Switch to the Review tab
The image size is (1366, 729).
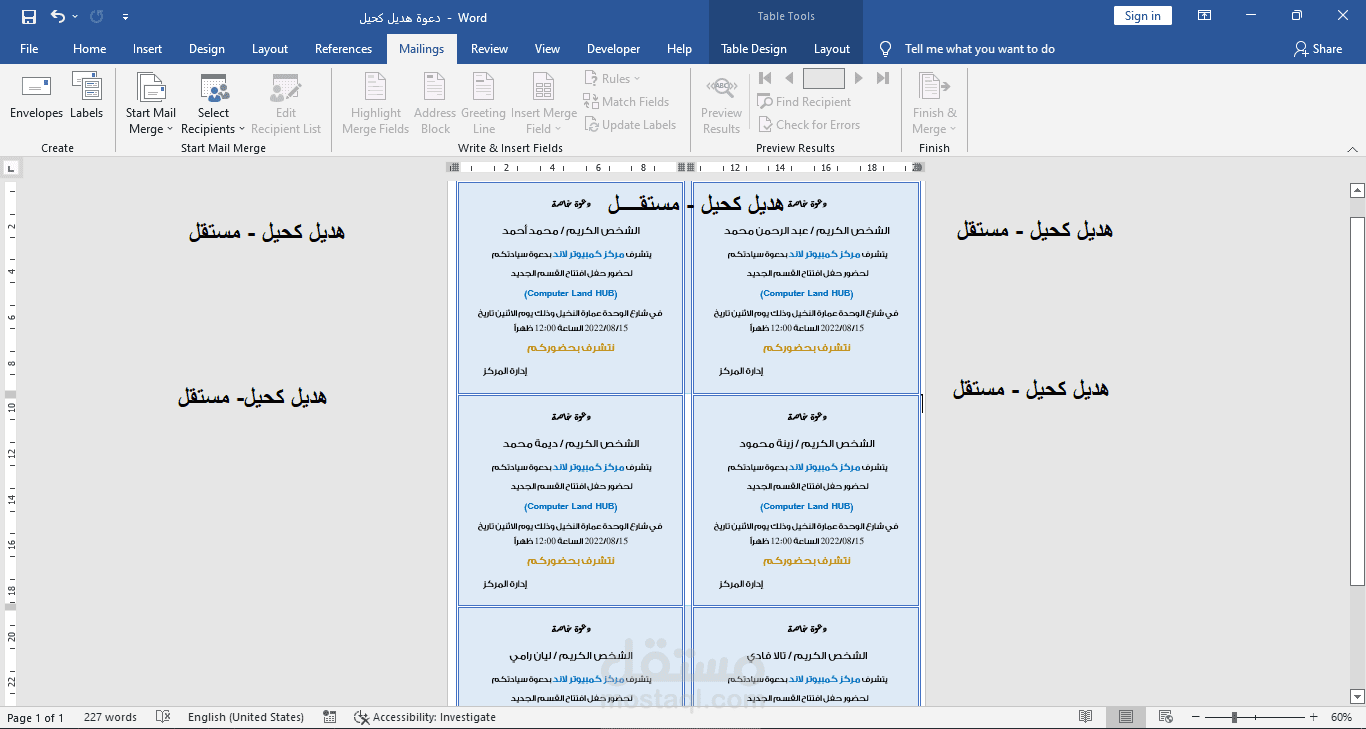490,48
